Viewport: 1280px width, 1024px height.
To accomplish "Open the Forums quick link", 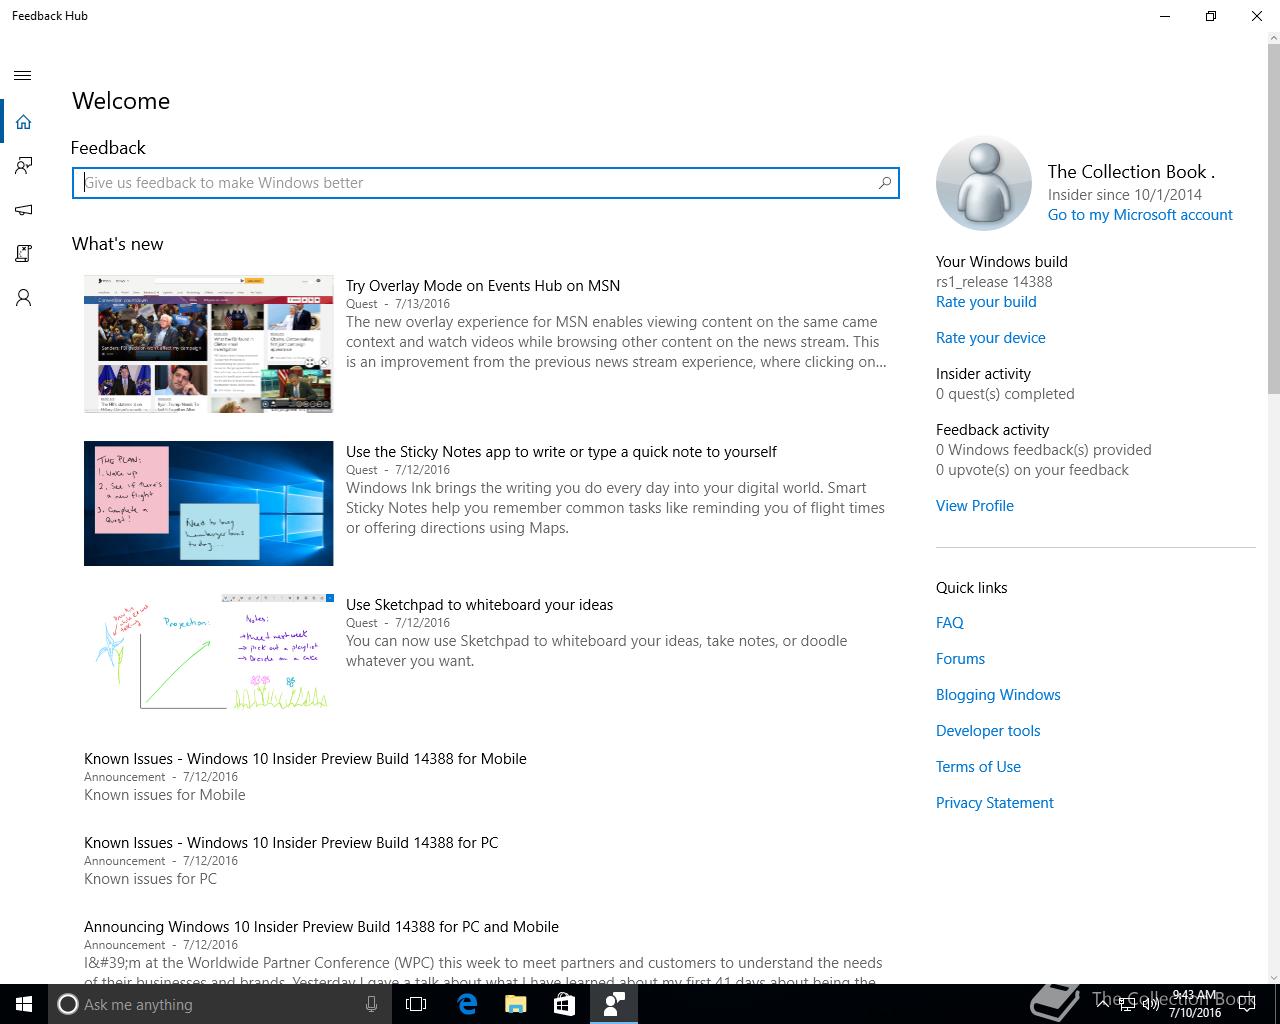I will tap(960, 659).
